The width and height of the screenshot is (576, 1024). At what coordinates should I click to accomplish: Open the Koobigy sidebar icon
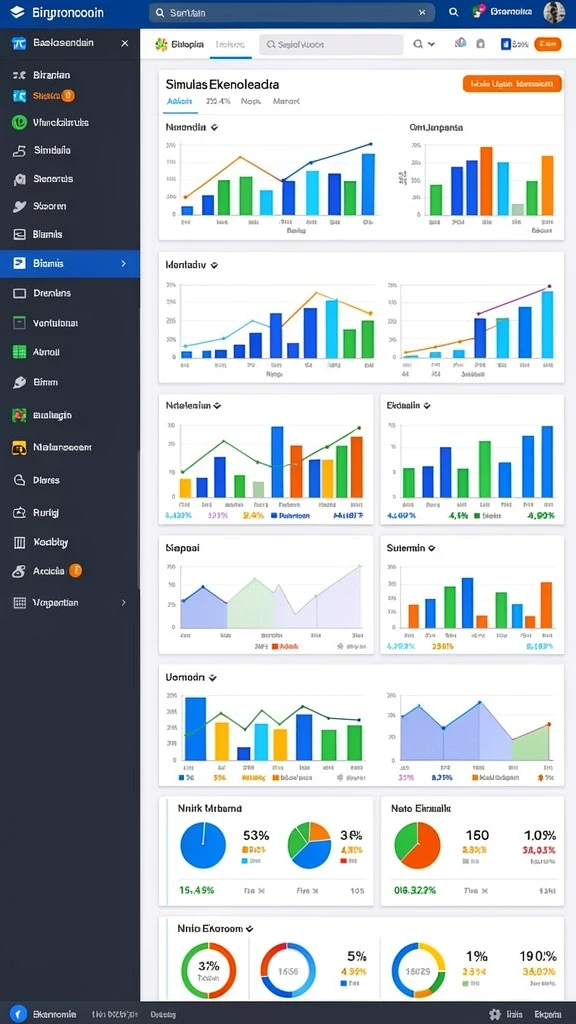[x=20, y=542]
